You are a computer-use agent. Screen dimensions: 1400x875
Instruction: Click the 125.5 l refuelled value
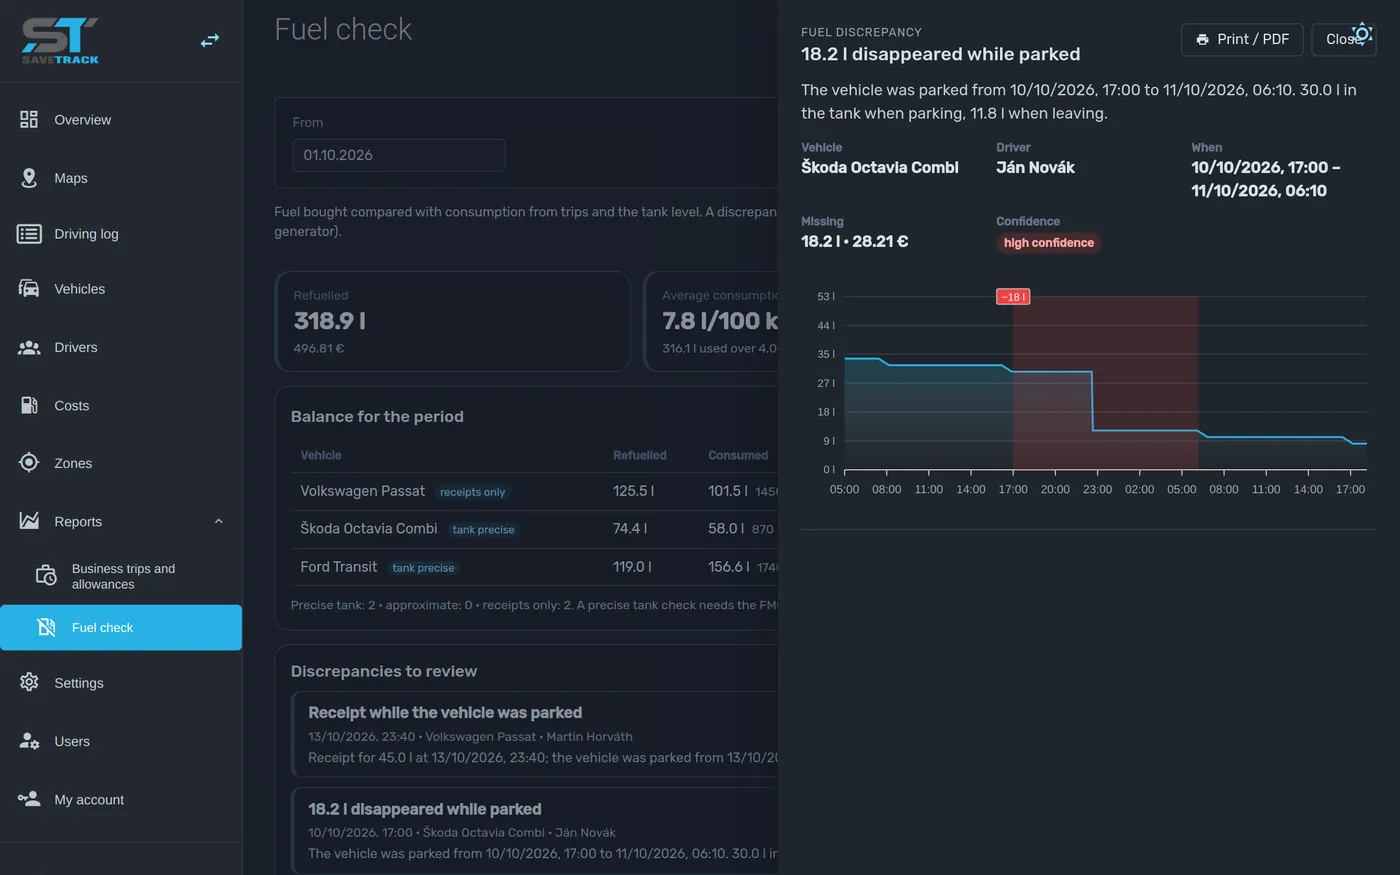(x=634, y=491)
